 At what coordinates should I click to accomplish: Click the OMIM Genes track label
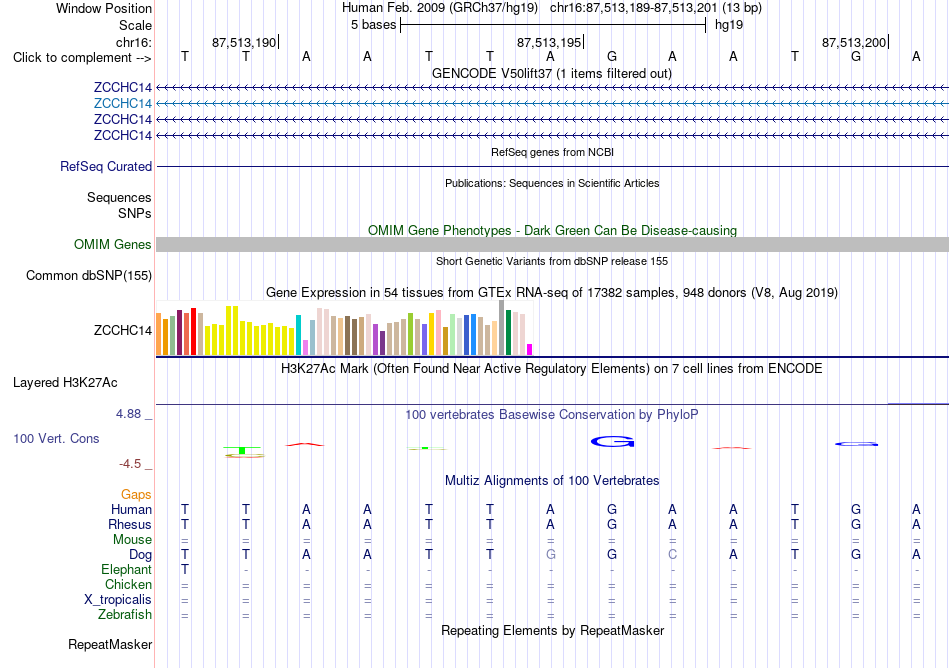click(113, 245)
